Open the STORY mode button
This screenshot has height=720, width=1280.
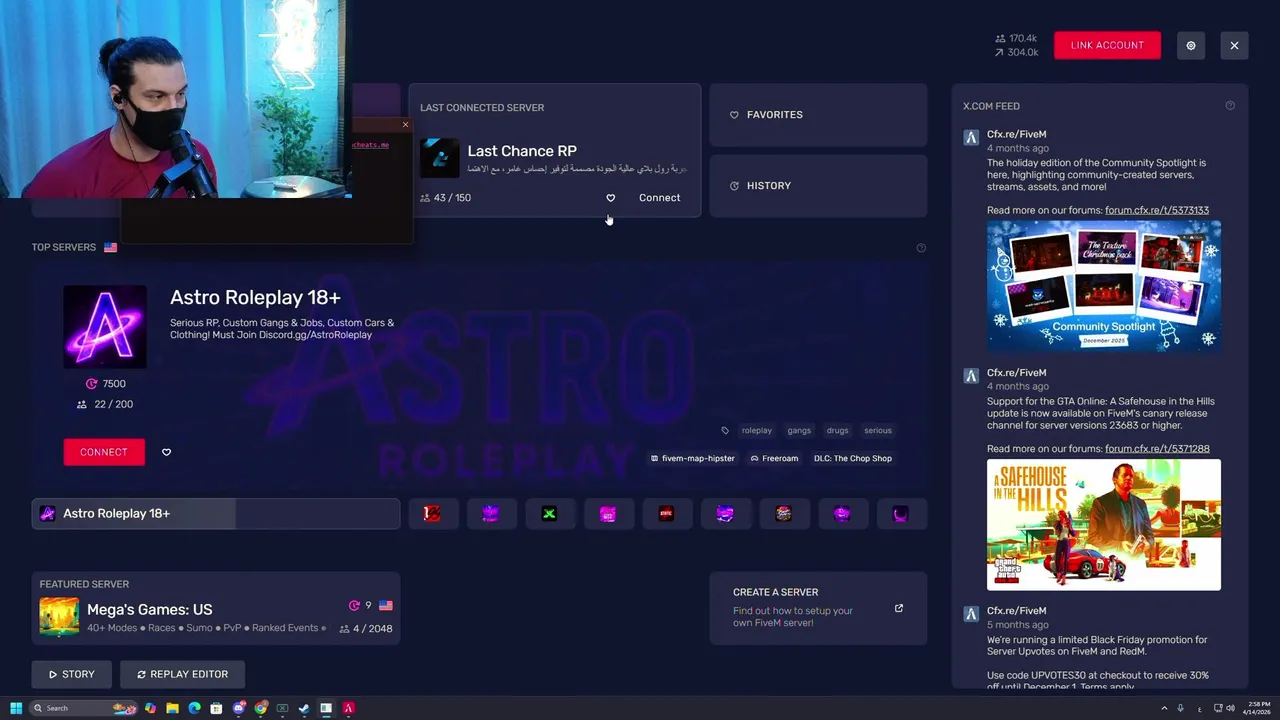click(x=71, y=674)
